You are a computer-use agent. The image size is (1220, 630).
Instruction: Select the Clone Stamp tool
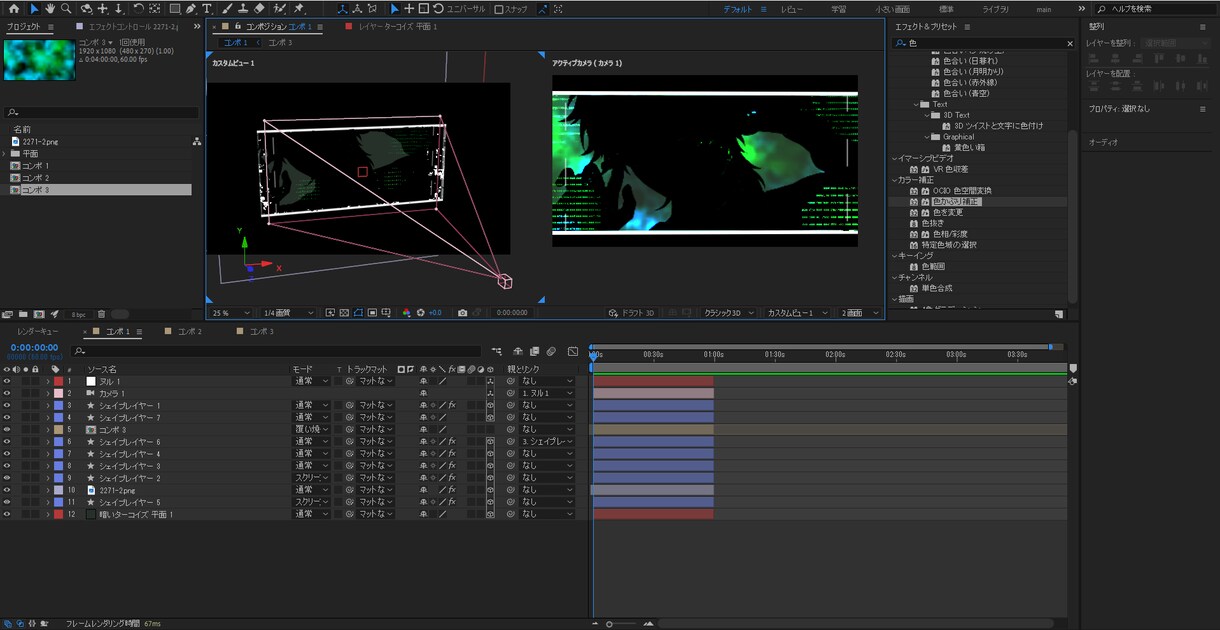[243, 8]
